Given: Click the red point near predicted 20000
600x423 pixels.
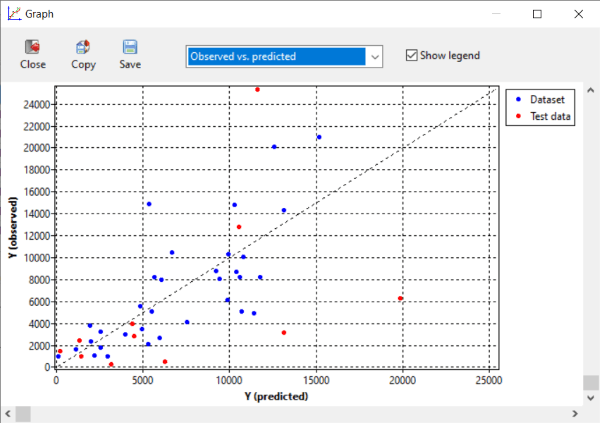Looking at the screenshot, I should [400, 298].
